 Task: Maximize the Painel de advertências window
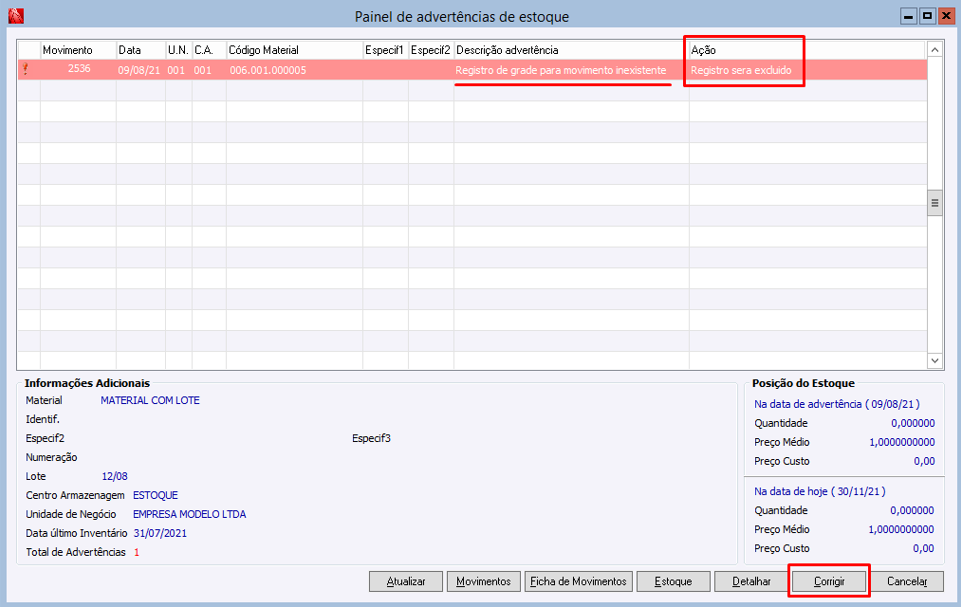[927, 16]
